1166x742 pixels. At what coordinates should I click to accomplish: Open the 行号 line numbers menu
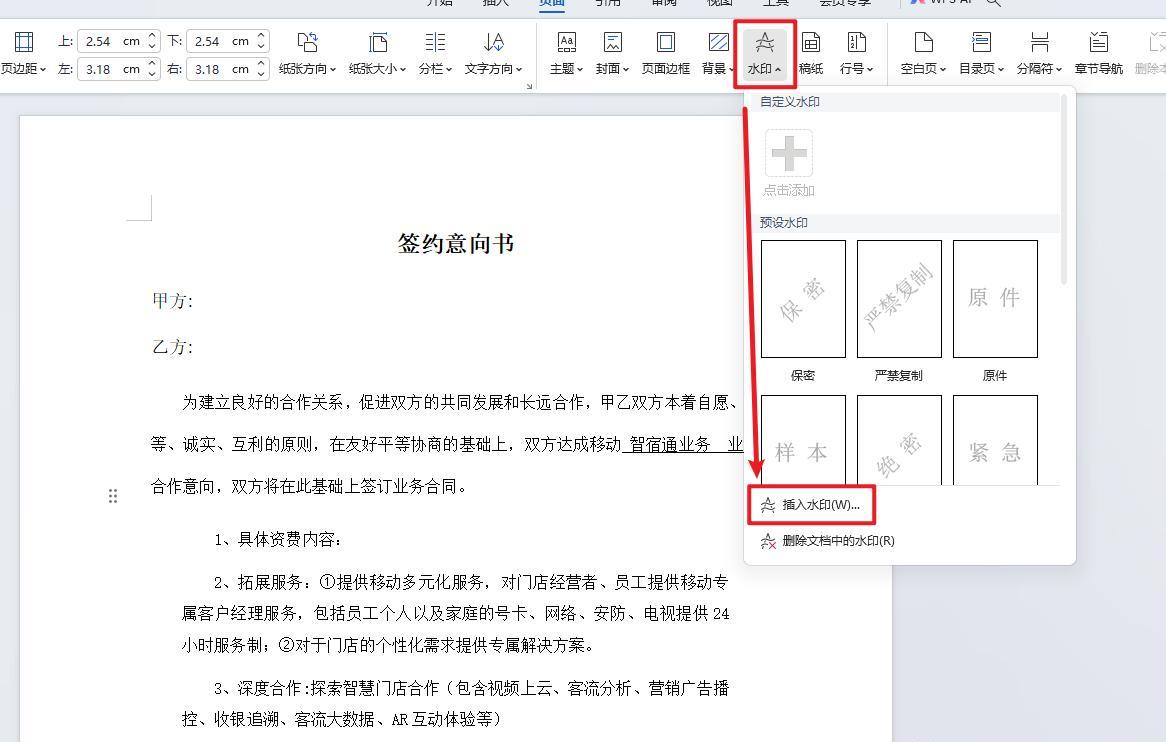(856, 52)
